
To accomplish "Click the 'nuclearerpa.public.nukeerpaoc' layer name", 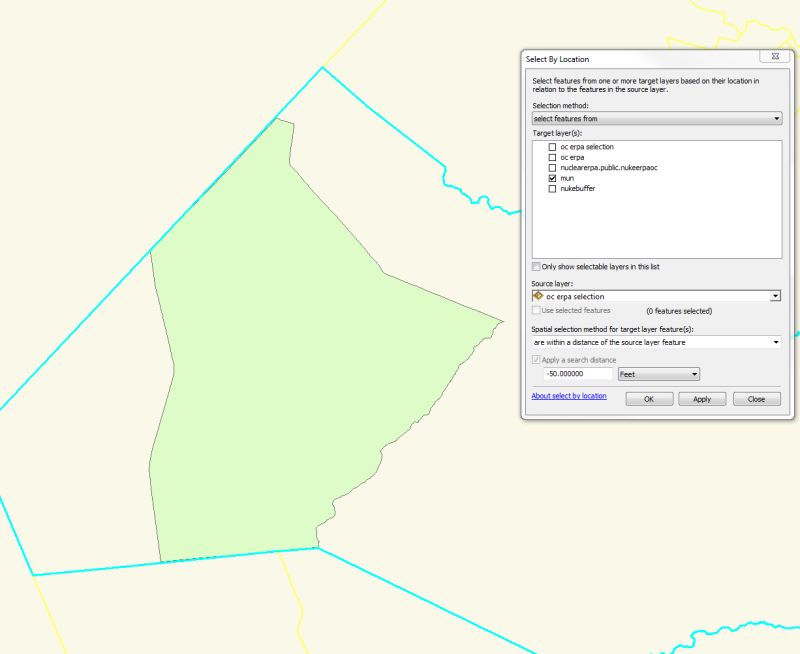I will [x=609, y=168].
